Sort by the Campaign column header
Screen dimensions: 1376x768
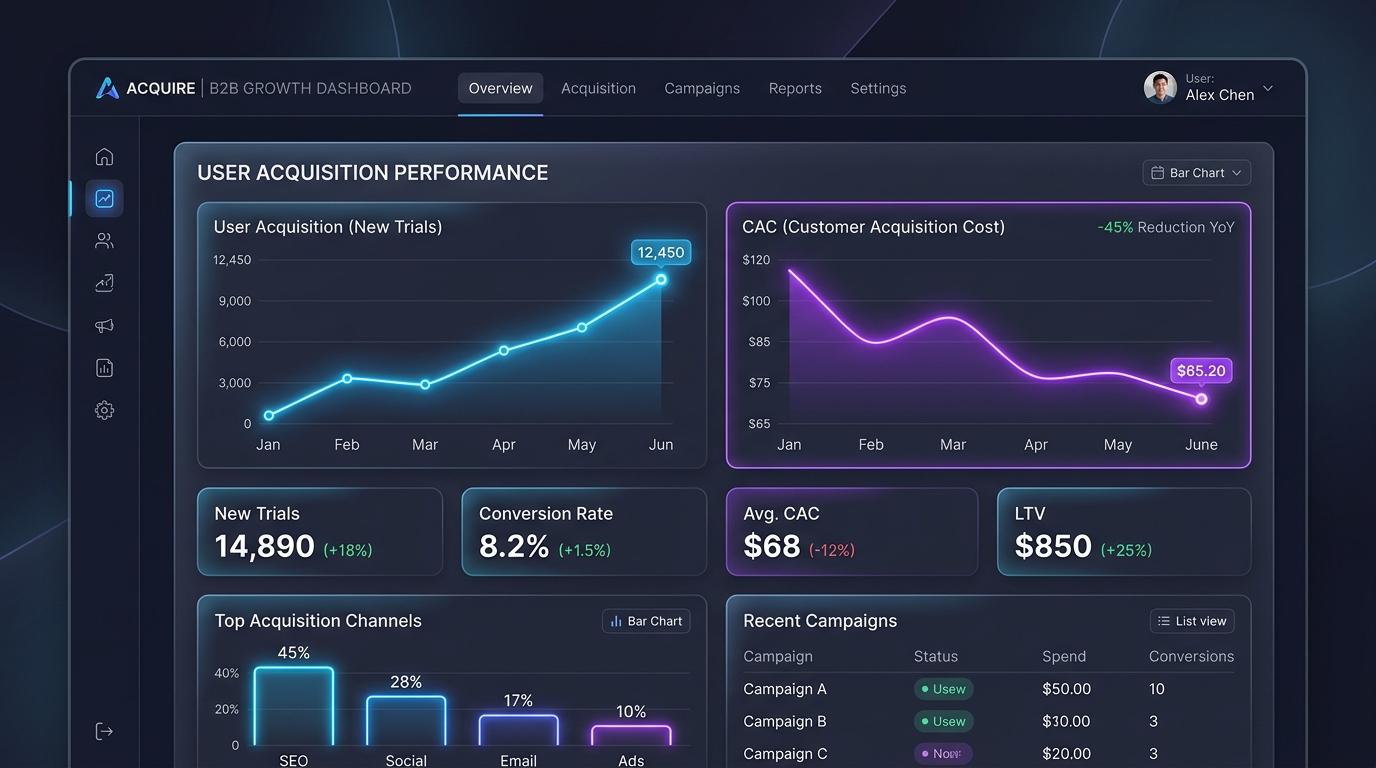[778, 657]
